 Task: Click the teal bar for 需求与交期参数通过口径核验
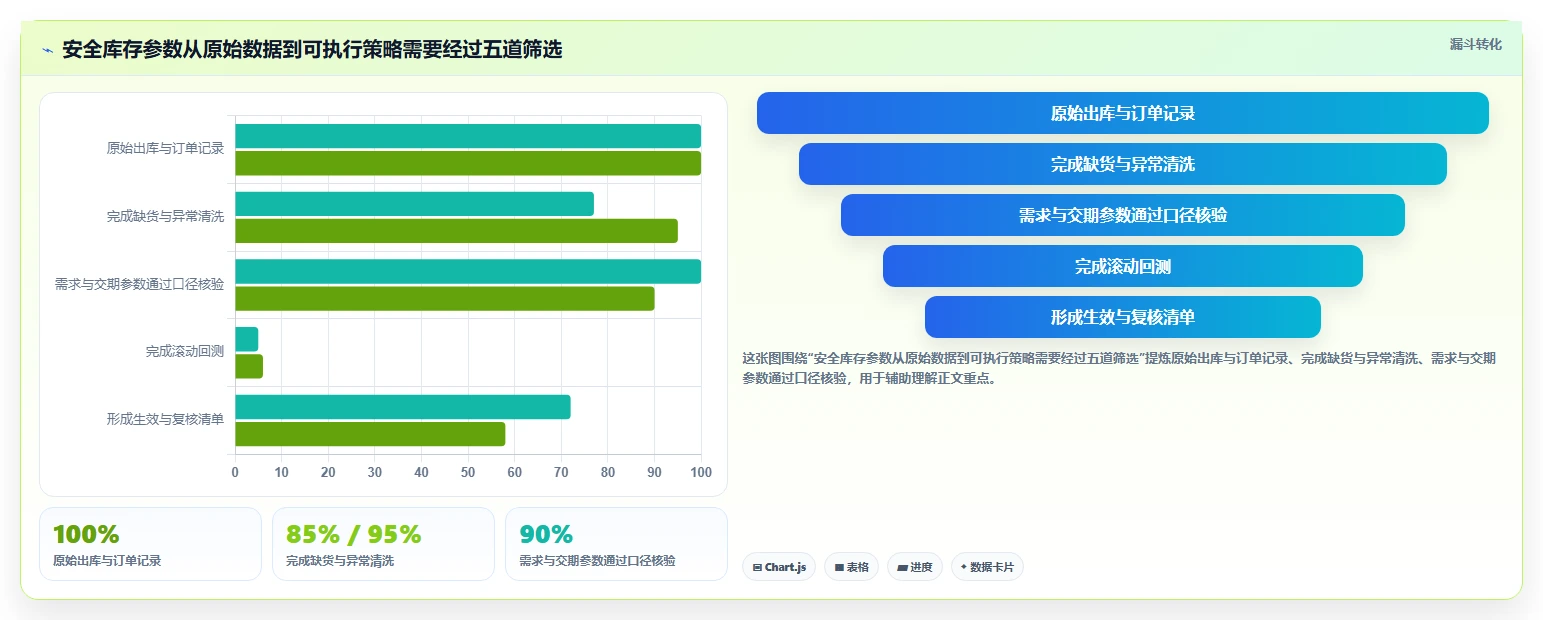pos(468,271)
